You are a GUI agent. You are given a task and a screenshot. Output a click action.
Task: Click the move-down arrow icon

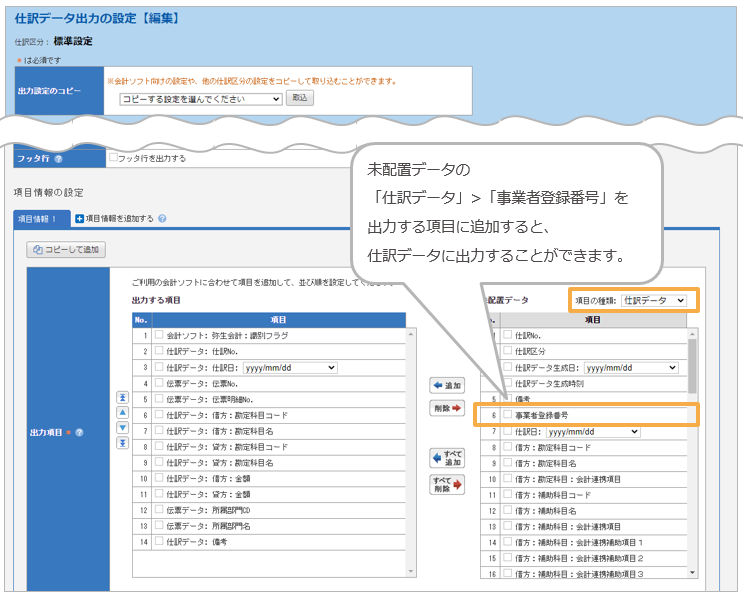123,427
